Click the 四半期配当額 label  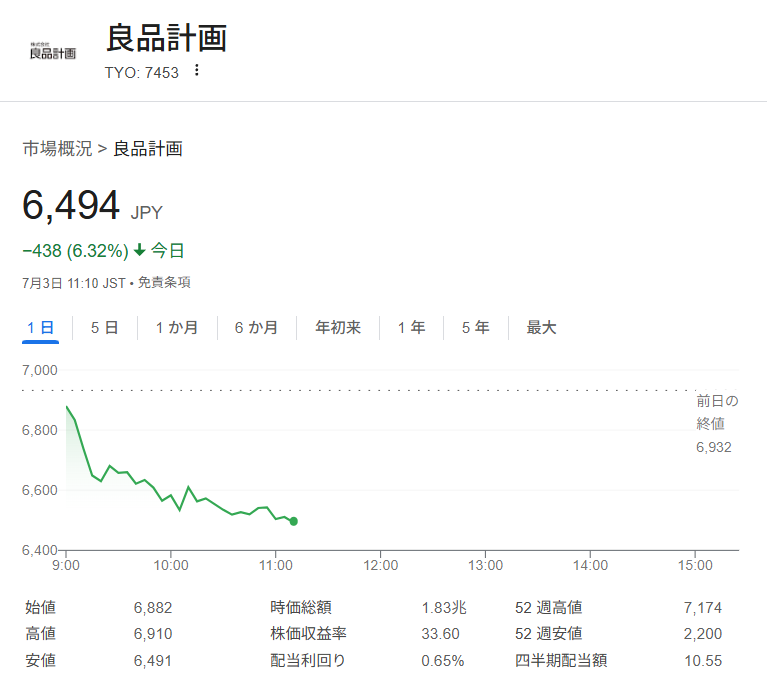point(561,660)
